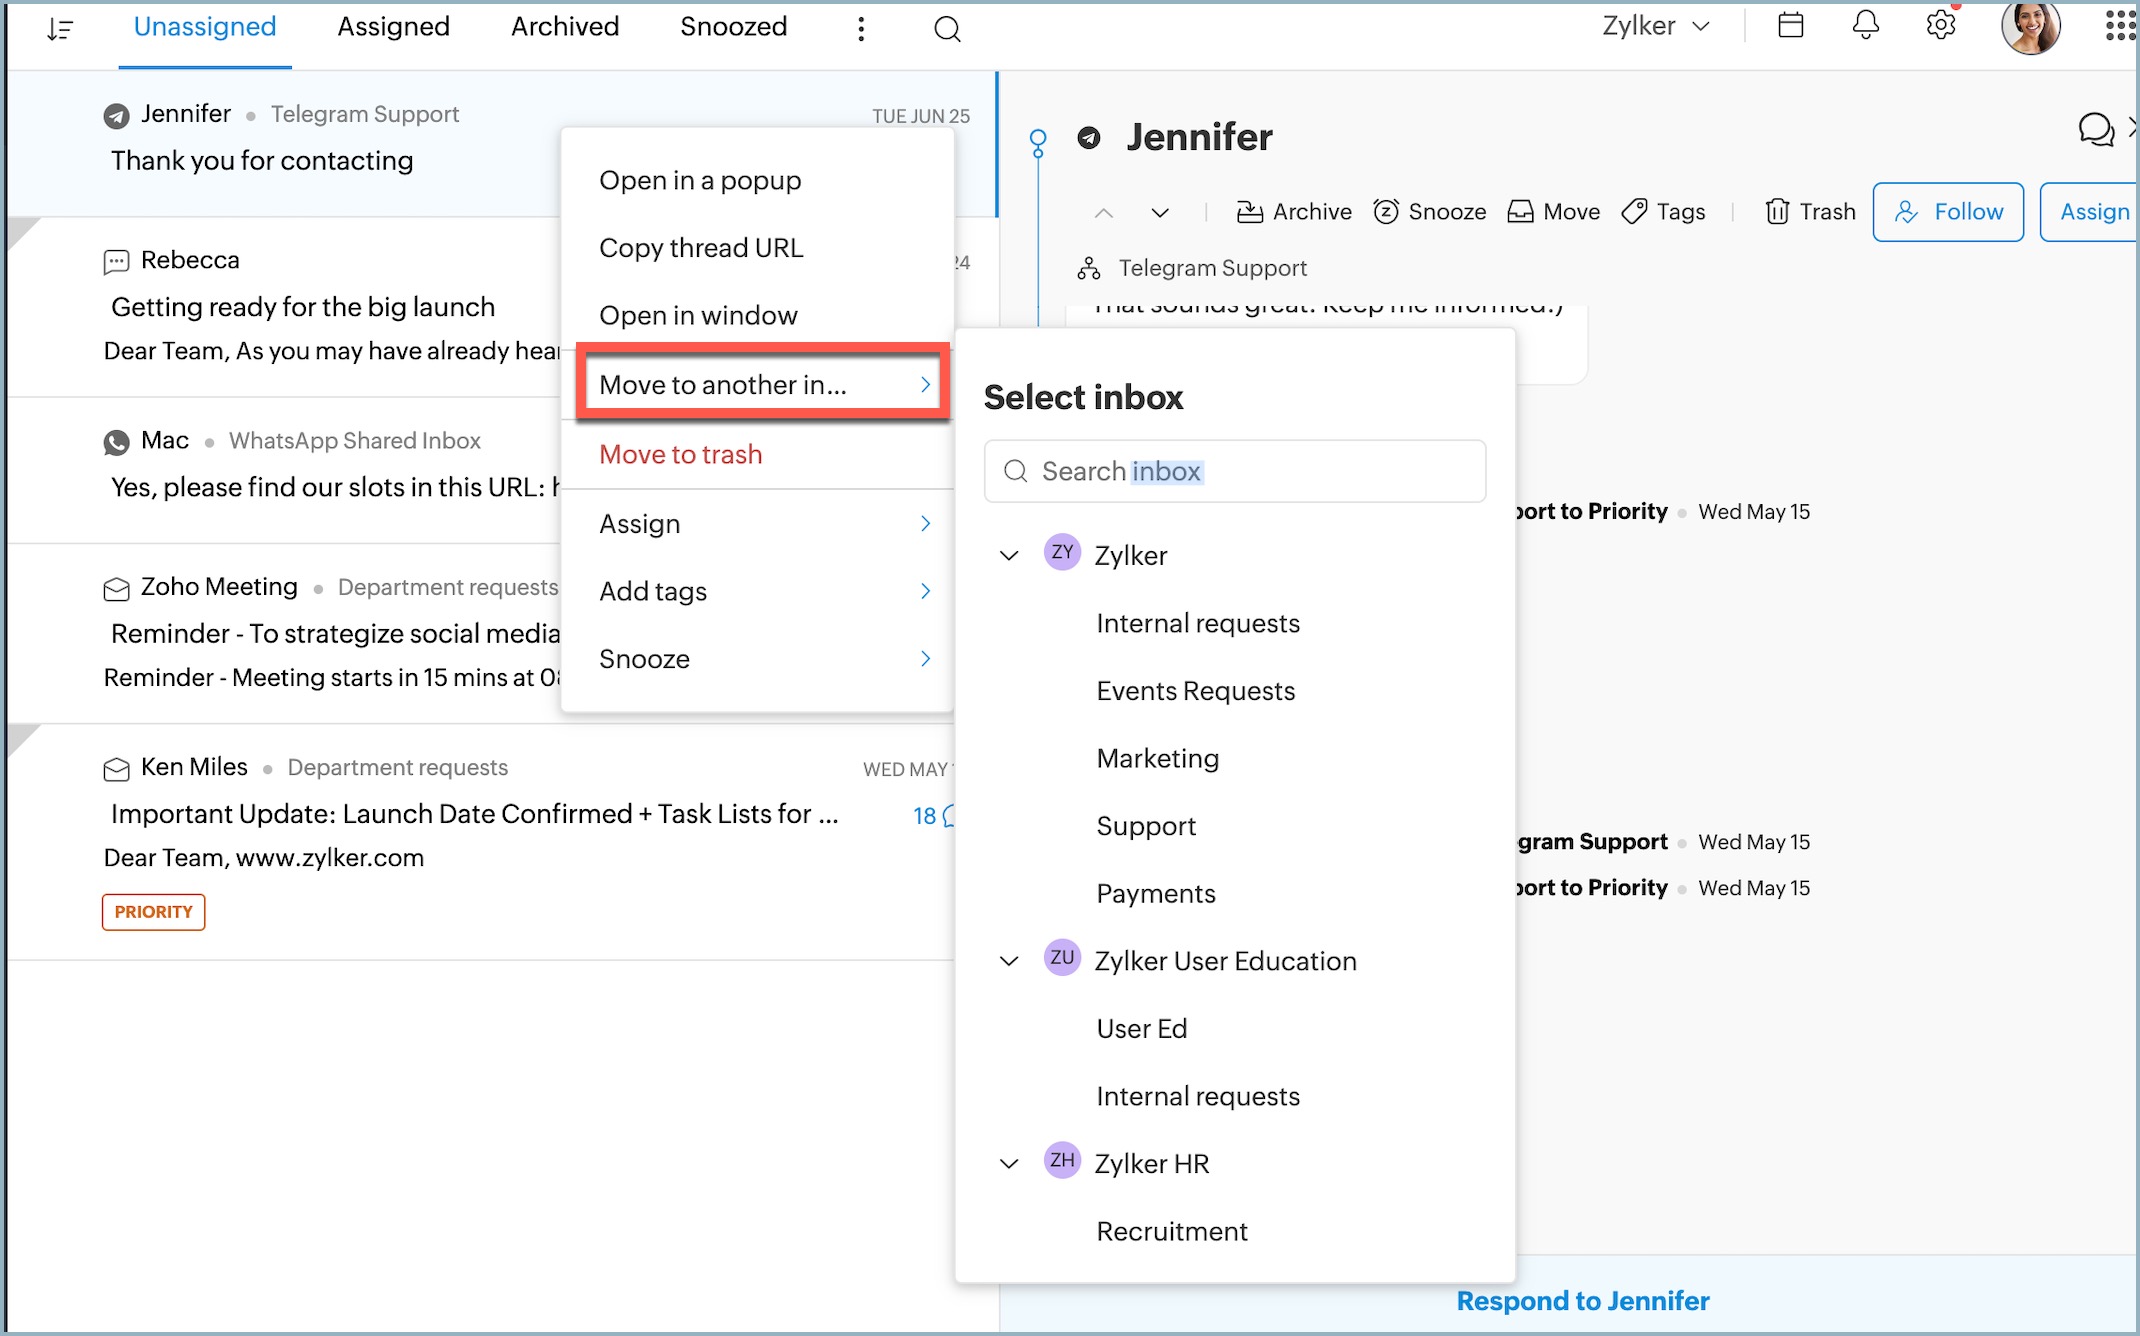Open the comments chat bubble icon
The width and height of the screenshot is (2140, 1336).
pos(2095,130)
